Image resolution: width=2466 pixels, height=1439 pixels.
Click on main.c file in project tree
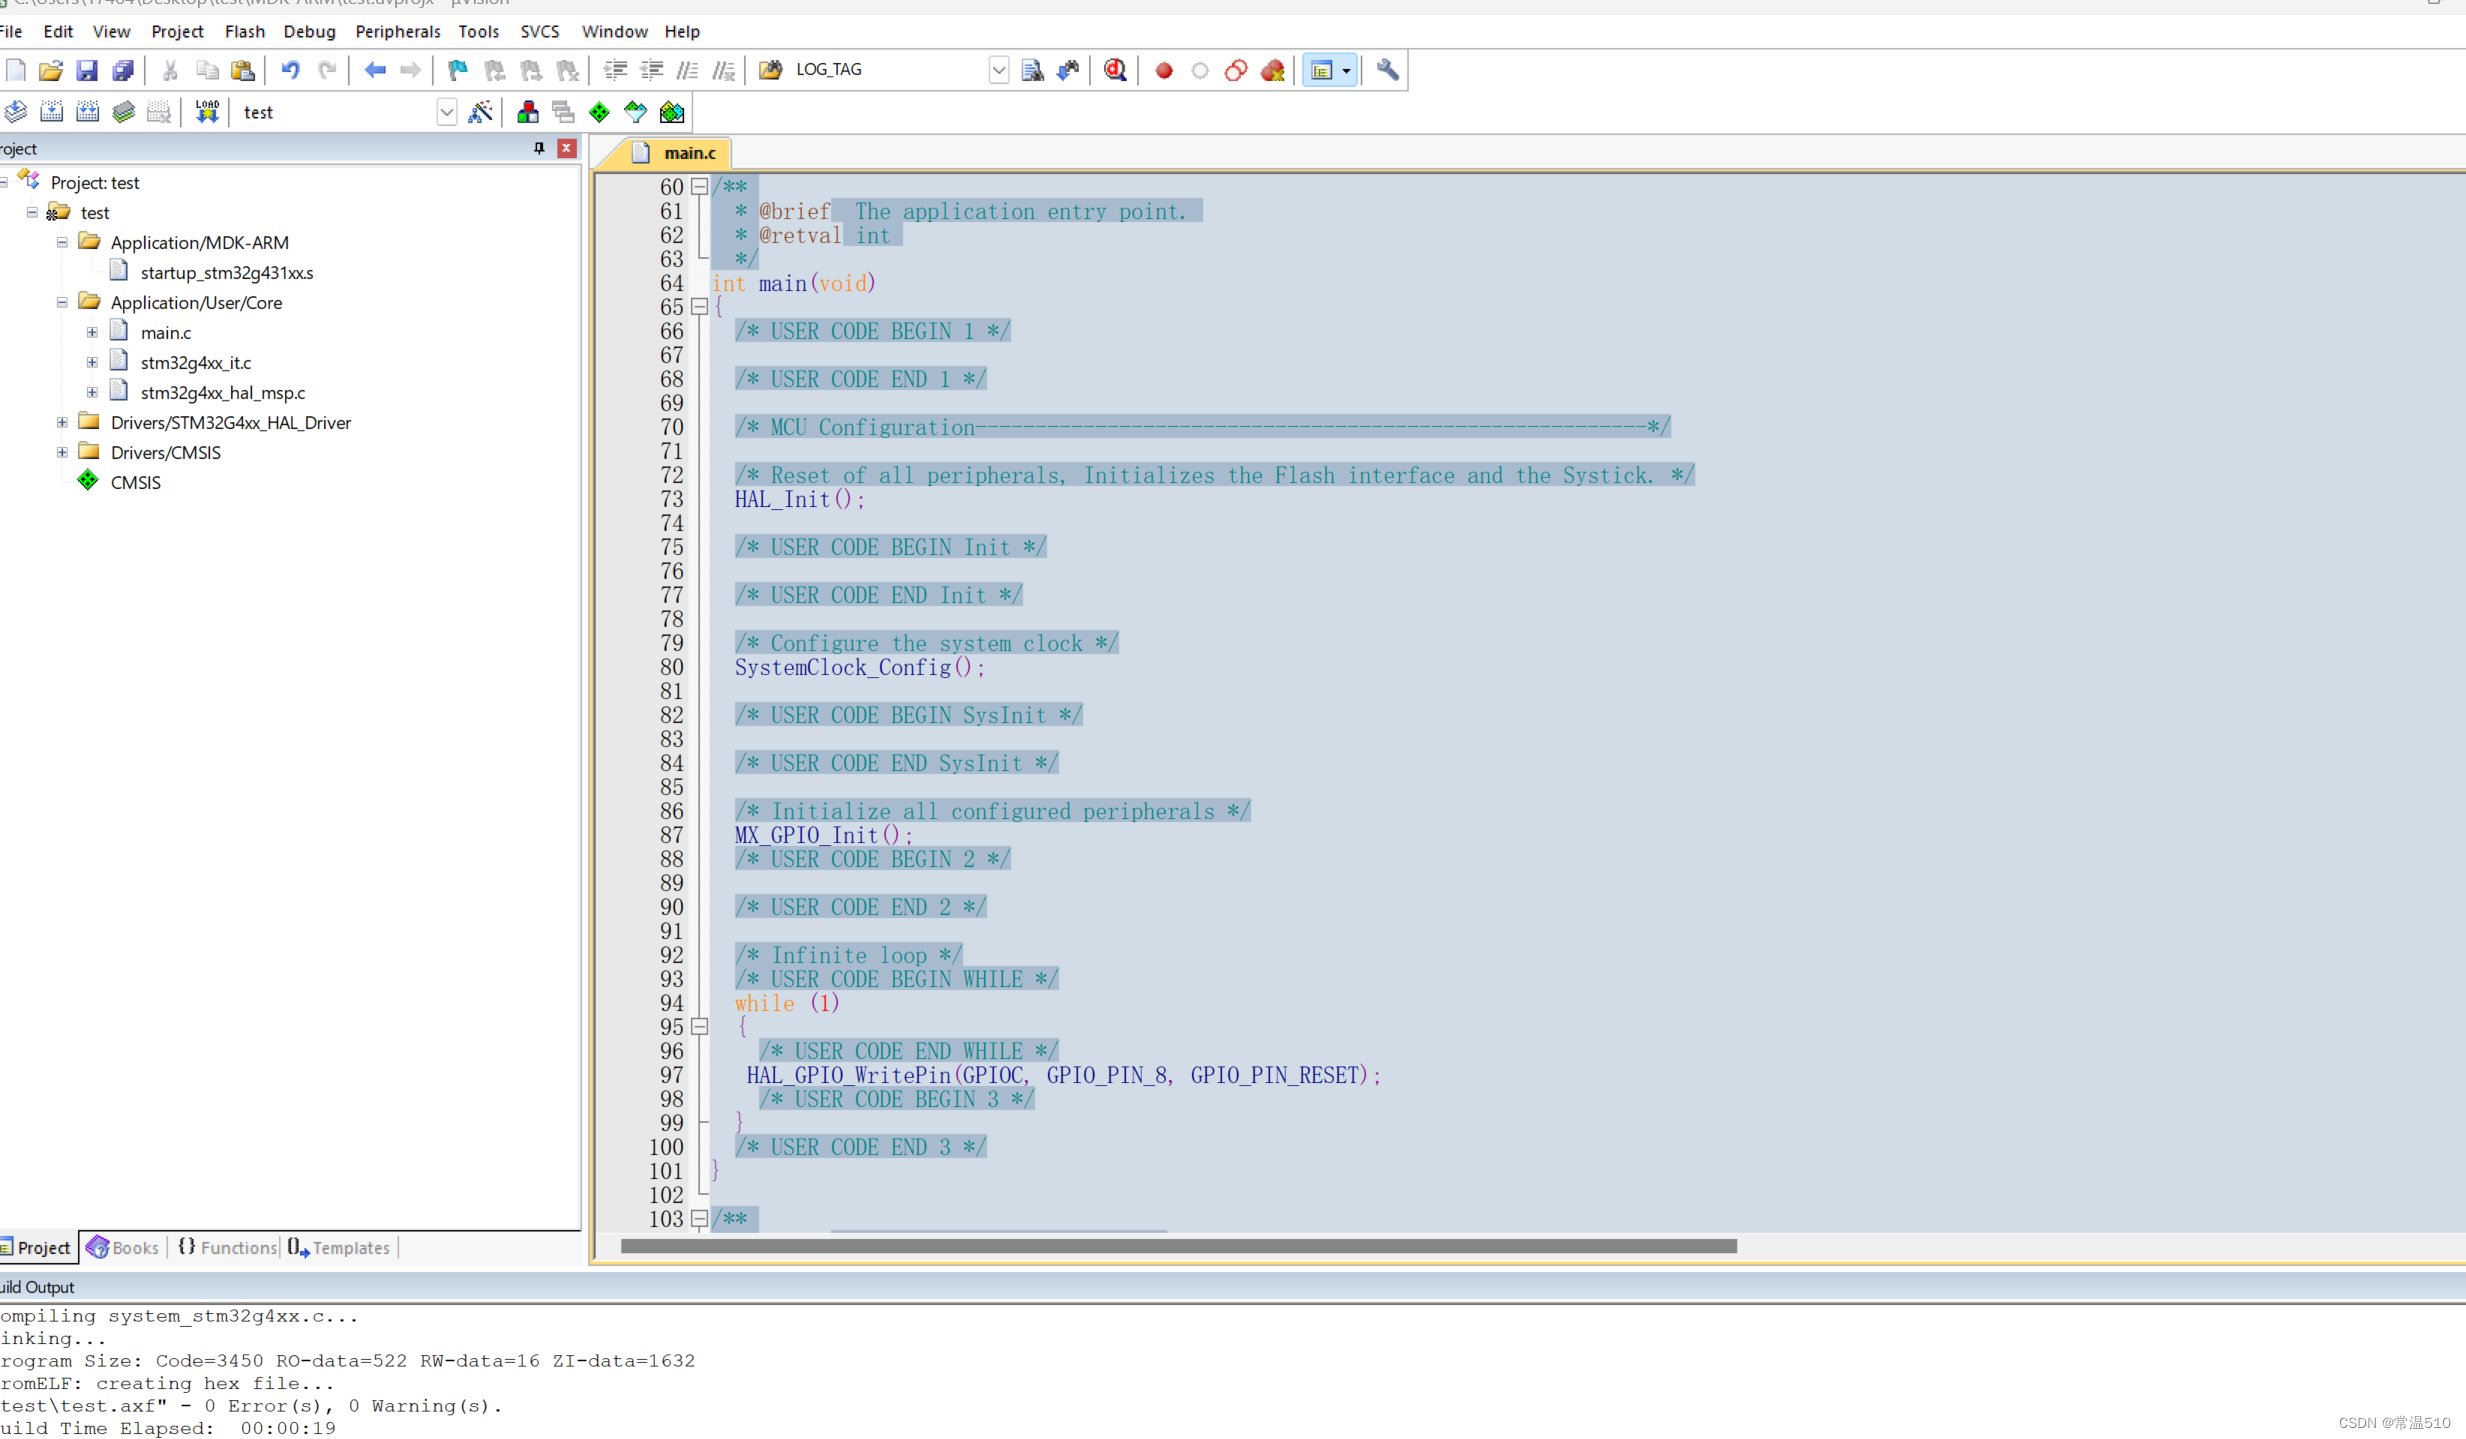pos(164,331)
